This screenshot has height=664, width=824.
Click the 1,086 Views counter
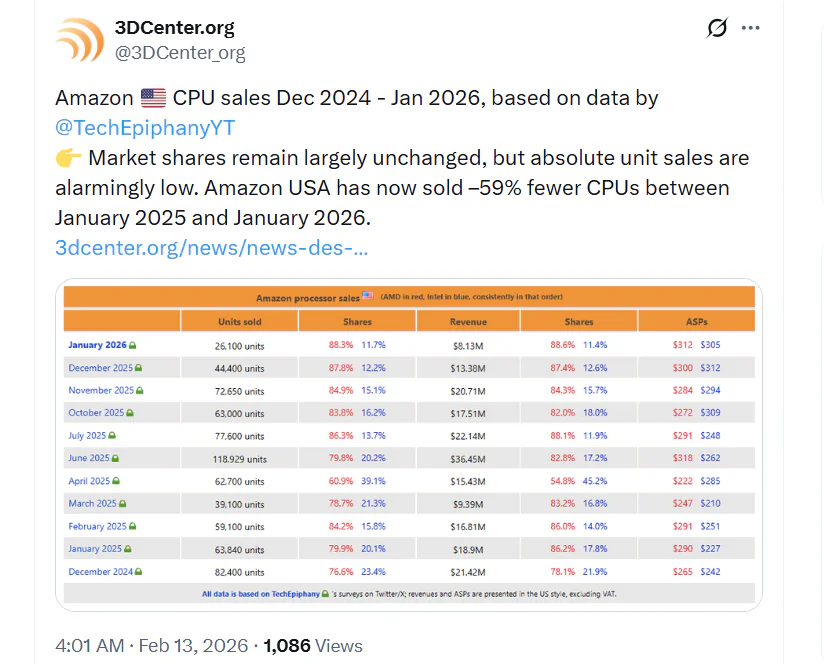tap(287, 645)
